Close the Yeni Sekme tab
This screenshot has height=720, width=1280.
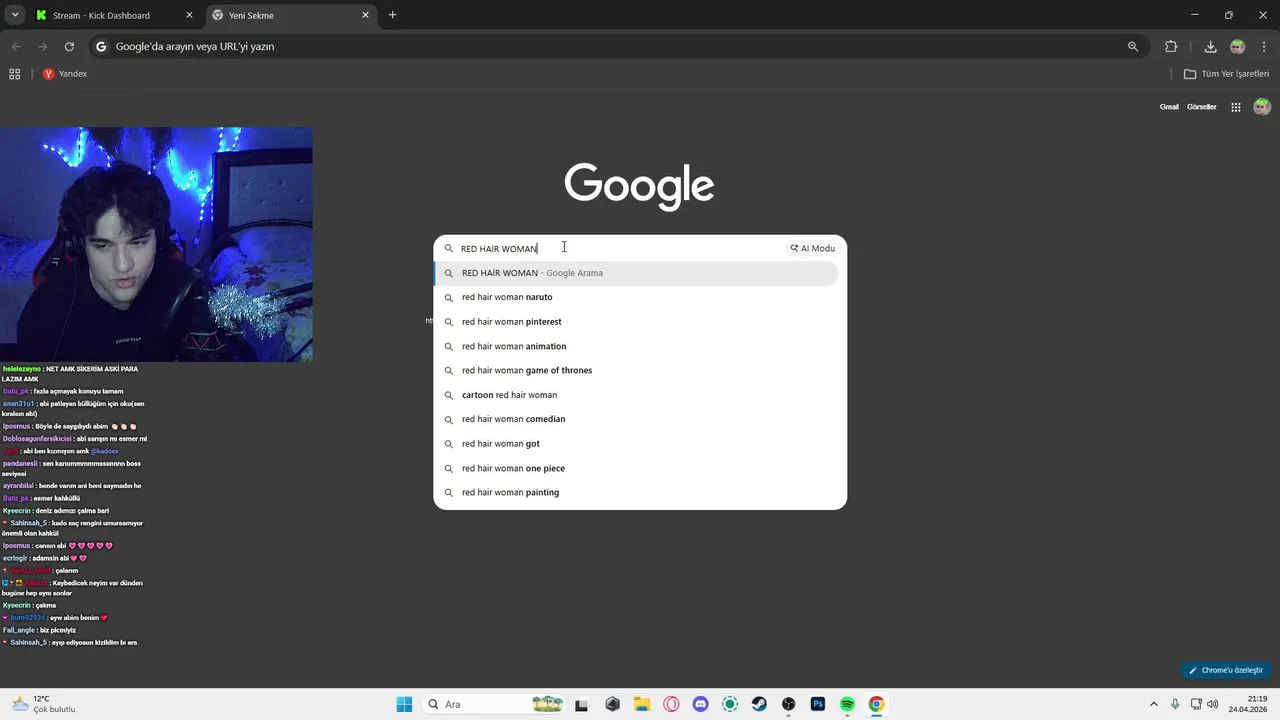click(x=365, y=15)
